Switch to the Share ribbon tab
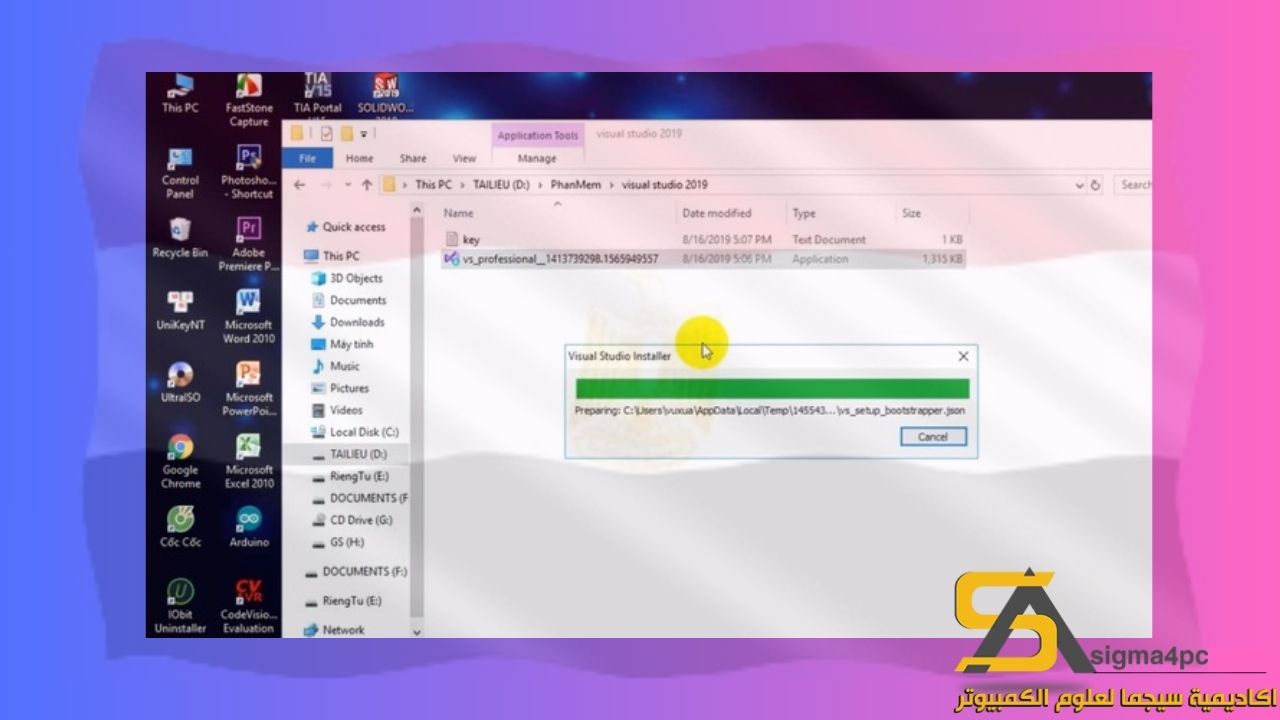The image size is (1280, 720). [x=413, y=158]
